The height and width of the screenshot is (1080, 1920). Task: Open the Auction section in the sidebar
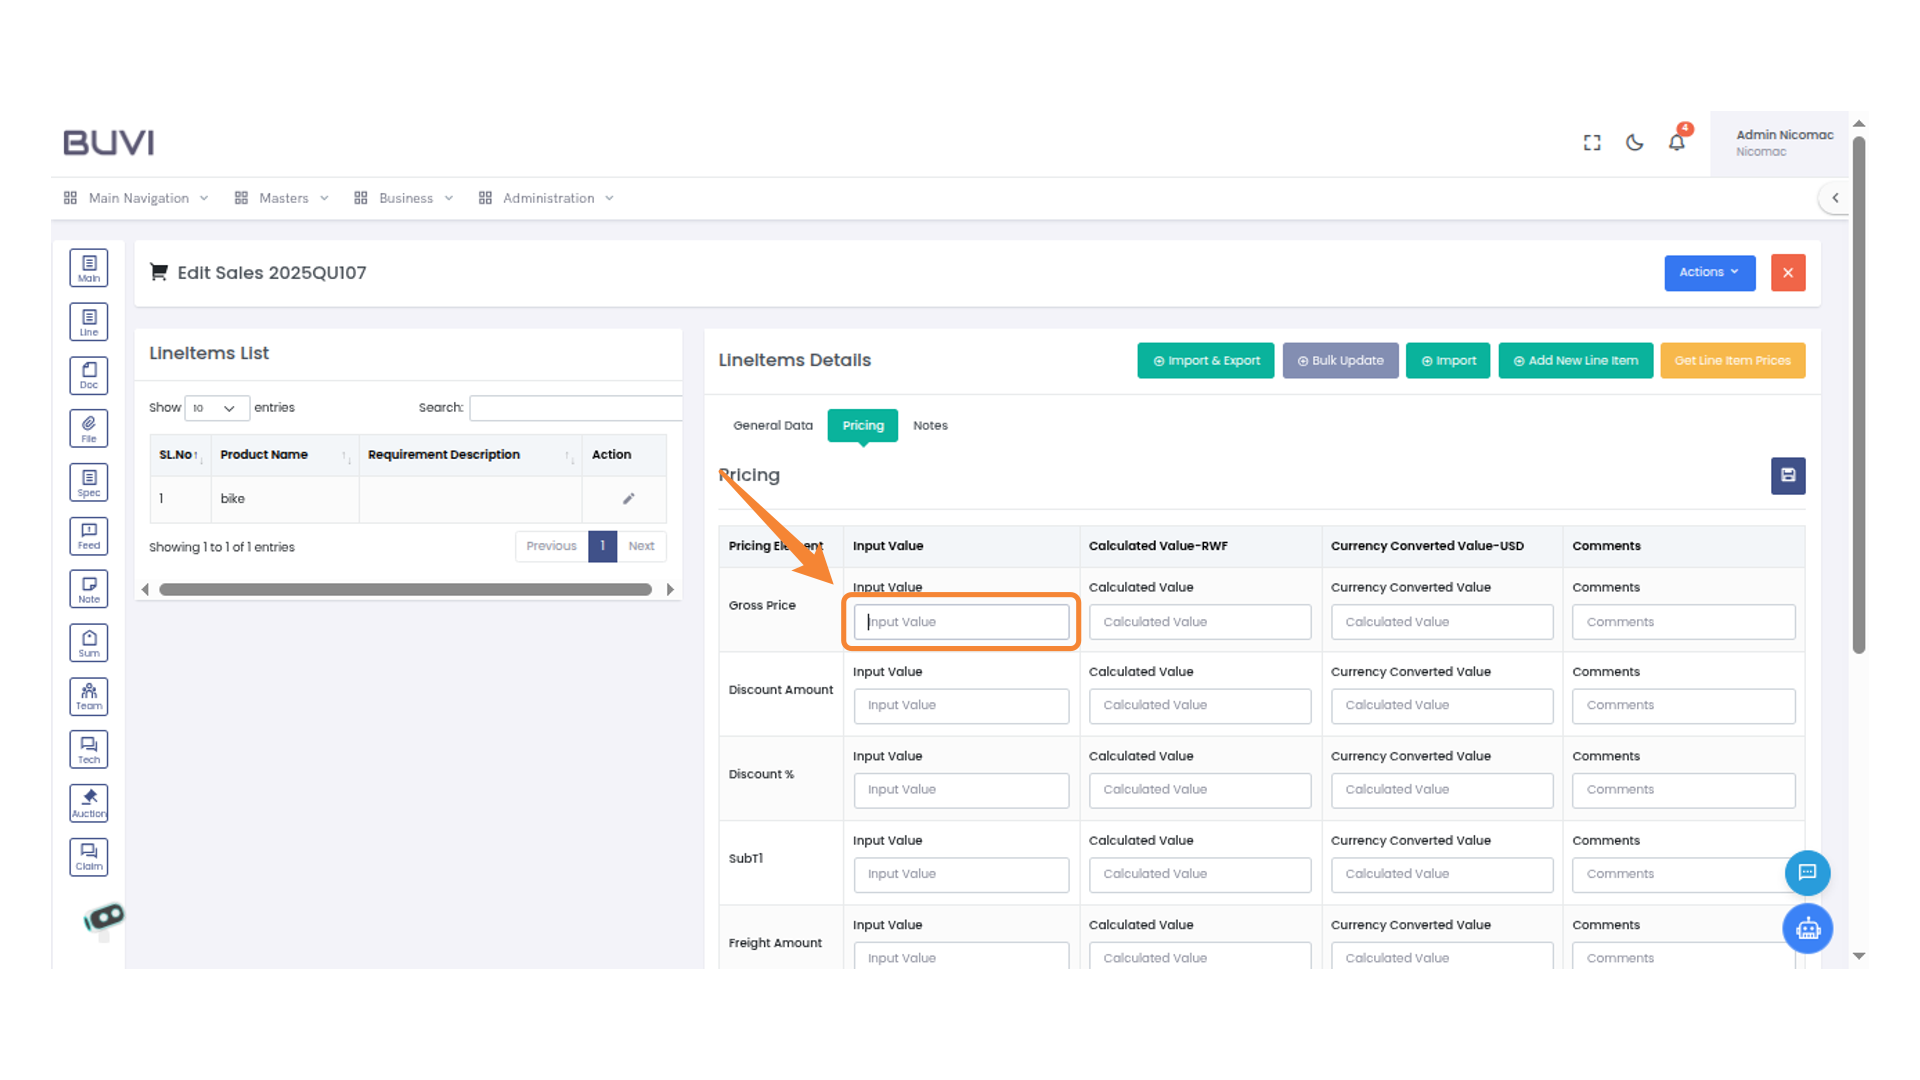(88, 802)
